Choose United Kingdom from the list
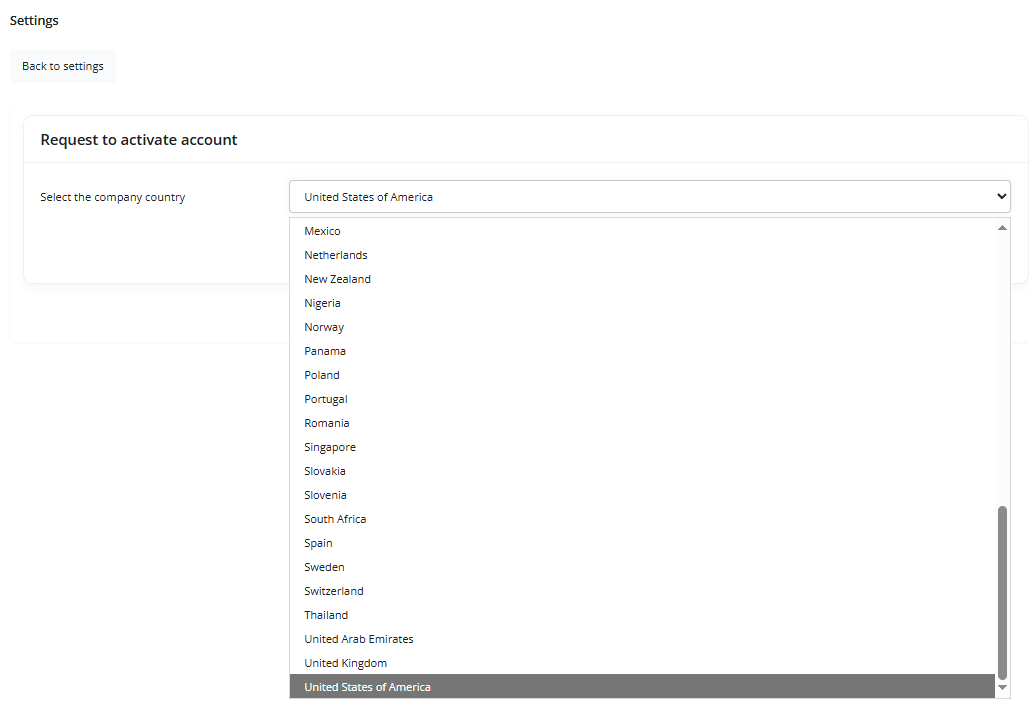1029x712 pixels. click(x=345, y=663)
